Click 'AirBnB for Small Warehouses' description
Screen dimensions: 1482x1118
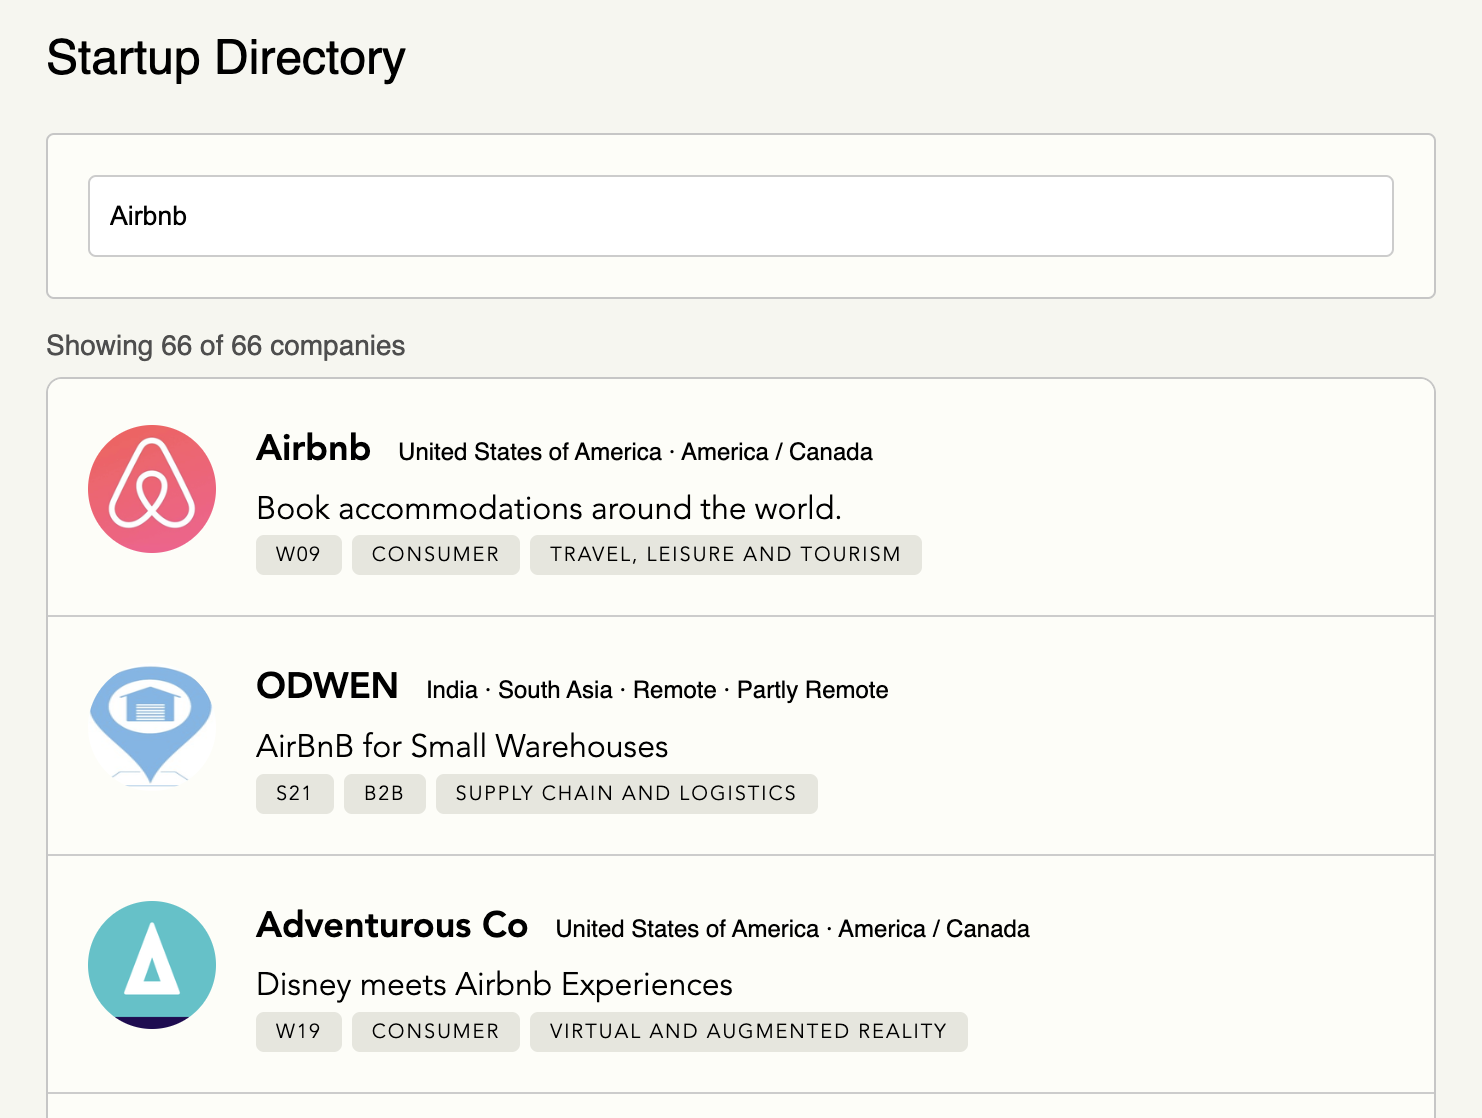[462, 746]
